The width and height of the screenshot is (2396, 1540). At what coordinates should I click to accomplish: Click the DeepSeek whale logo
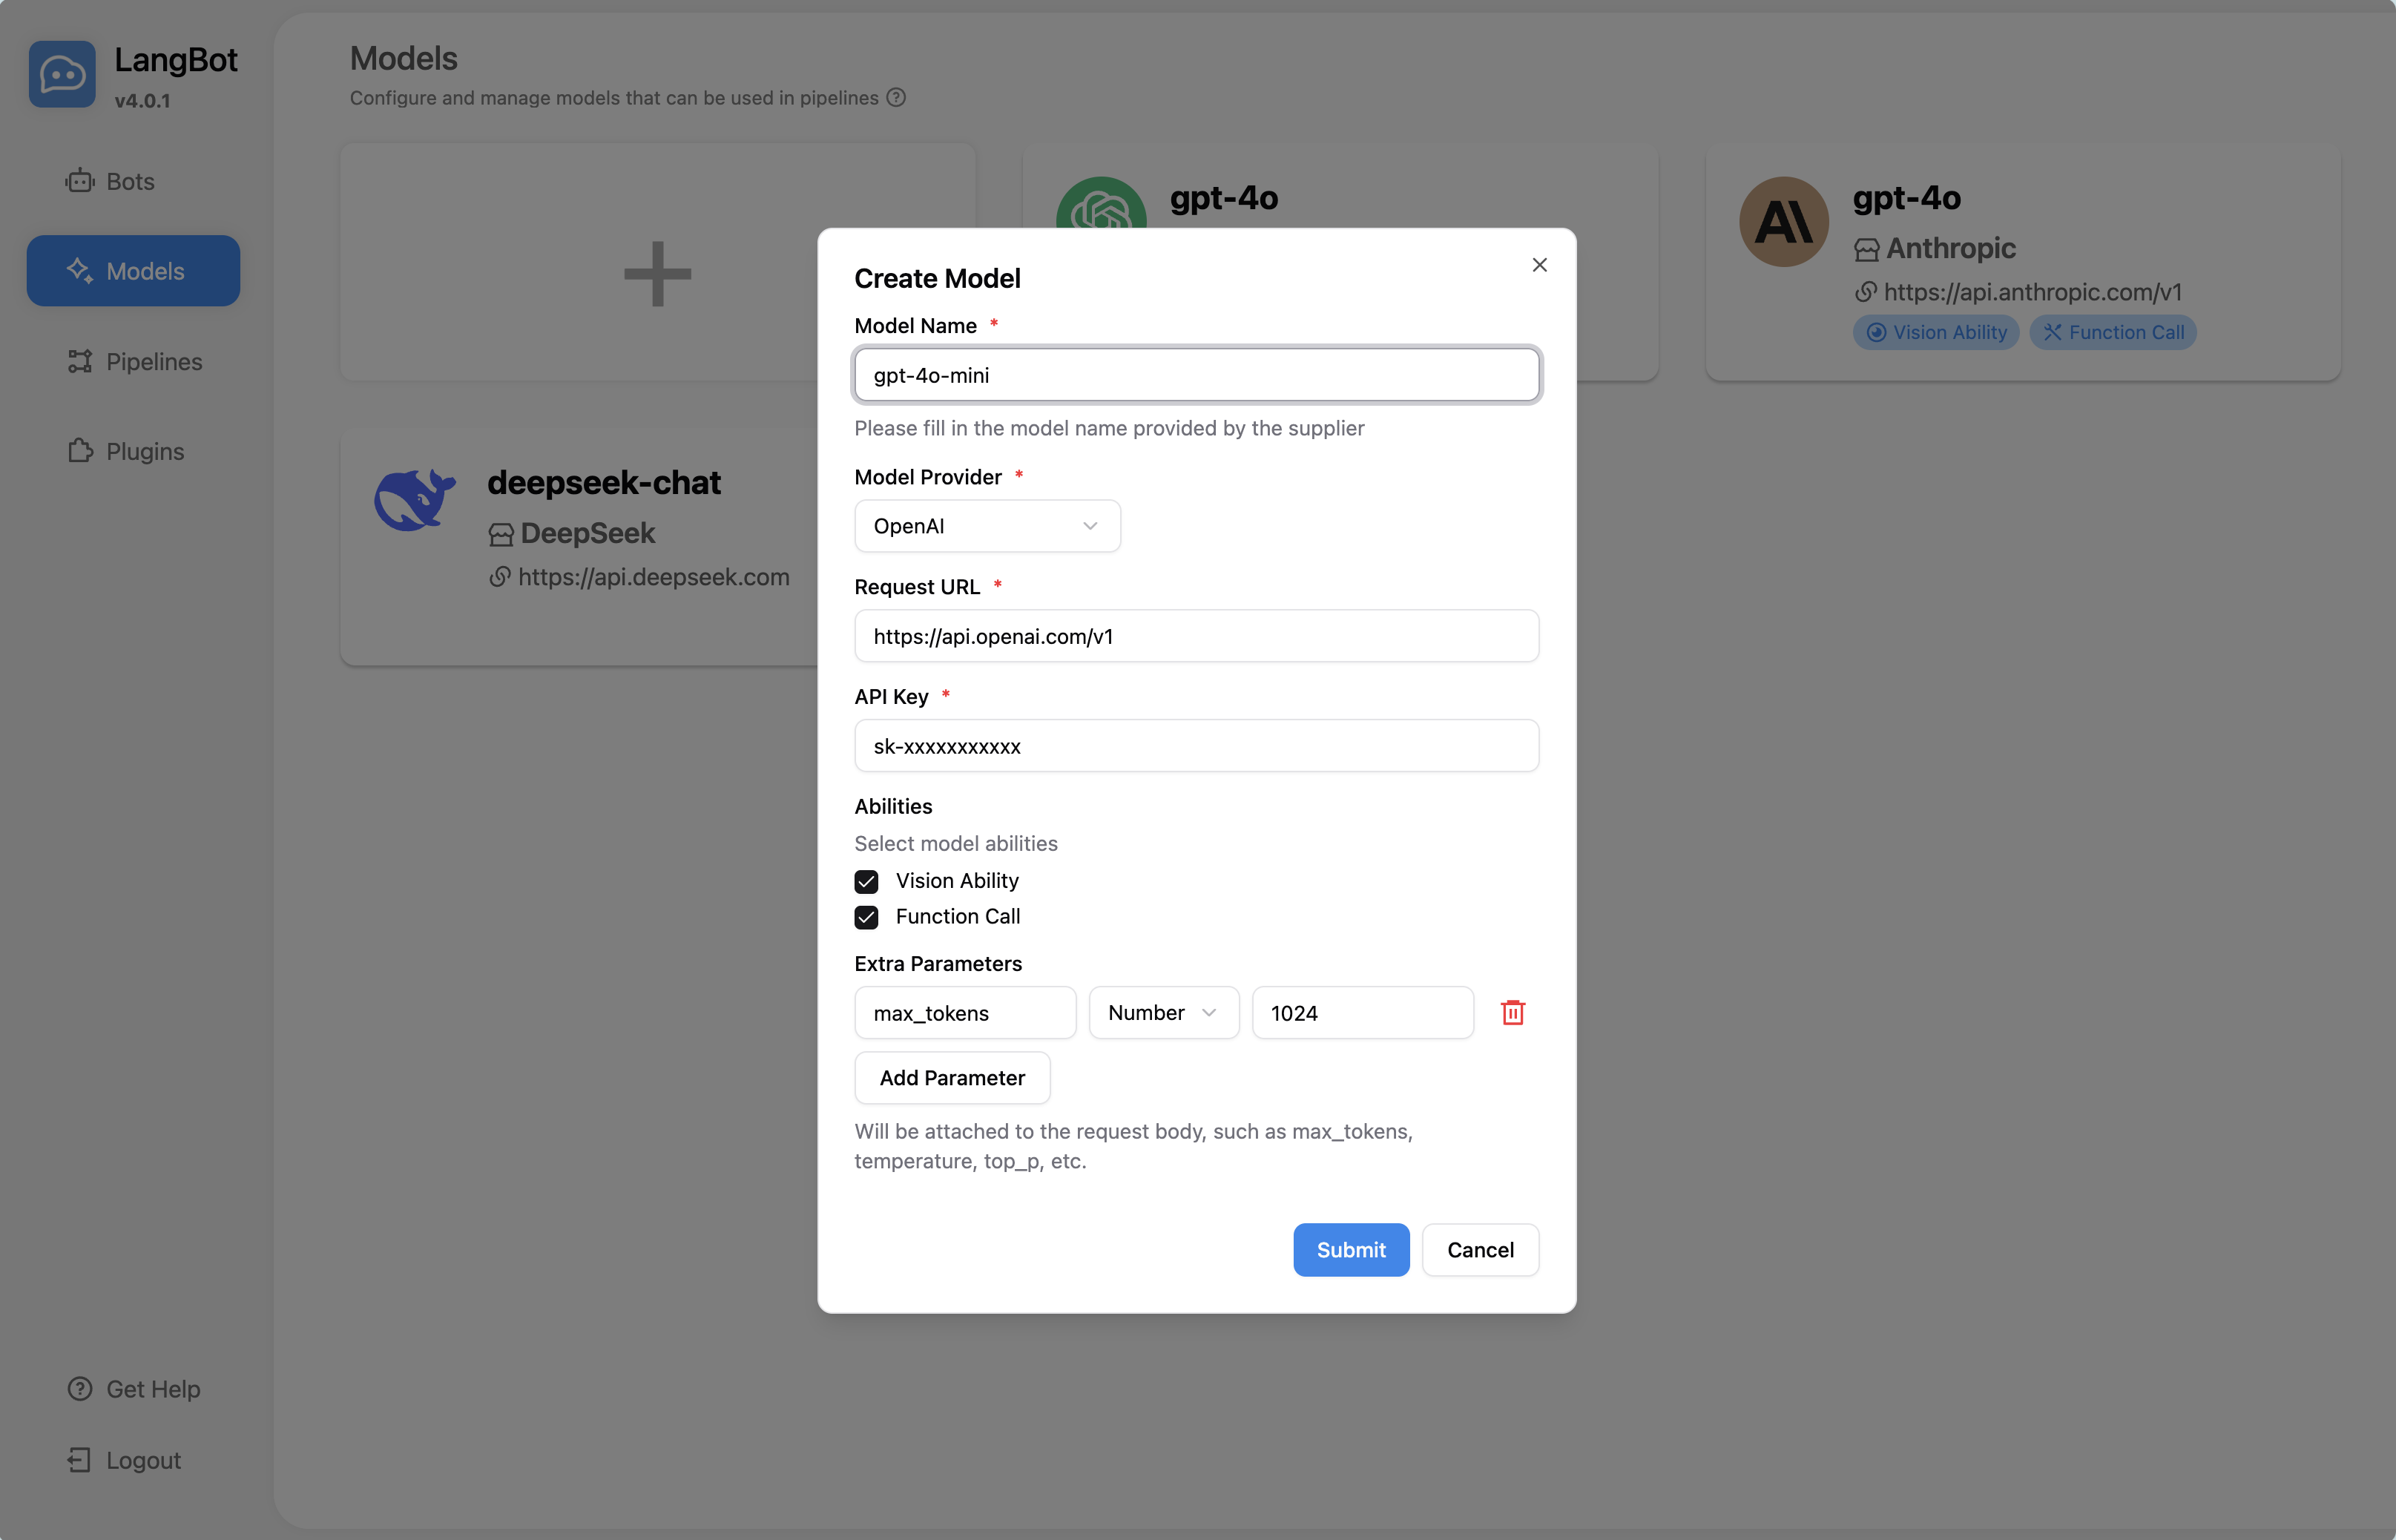click(x=414, y=500)
